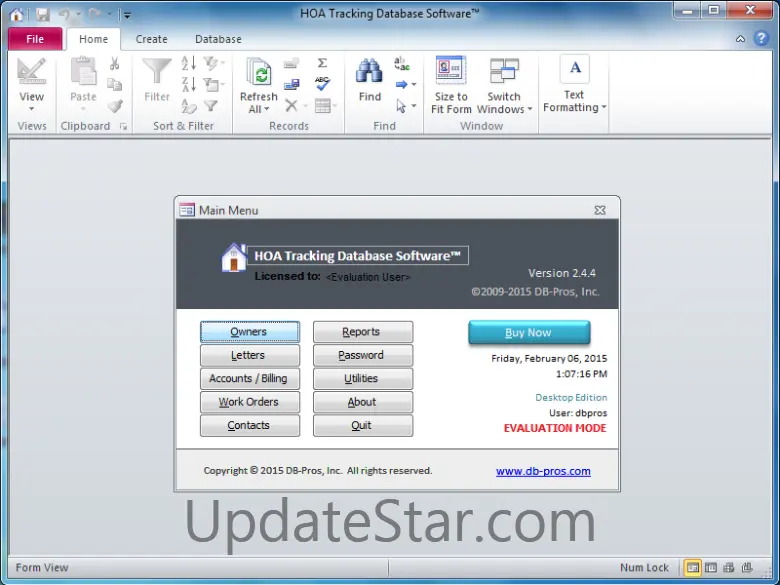Click the Cut scissors icon
Viewport: 780px width, 585px height.
[x=114, y=63]
